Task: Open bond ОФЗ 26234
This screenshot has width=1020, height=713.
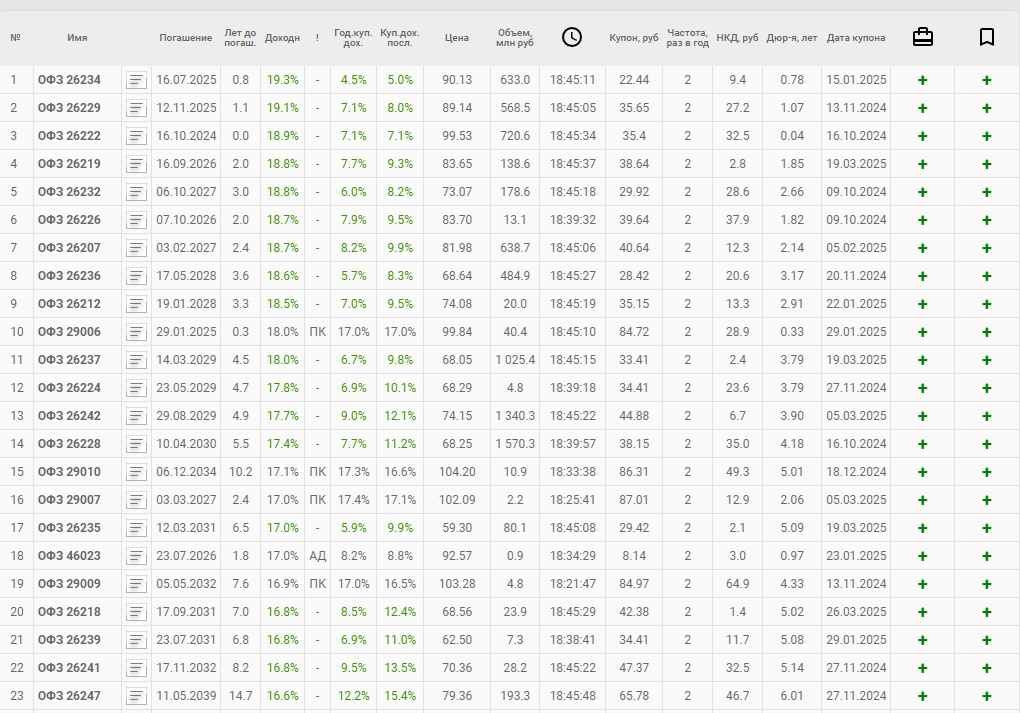Action: click(x=69, y=80)
